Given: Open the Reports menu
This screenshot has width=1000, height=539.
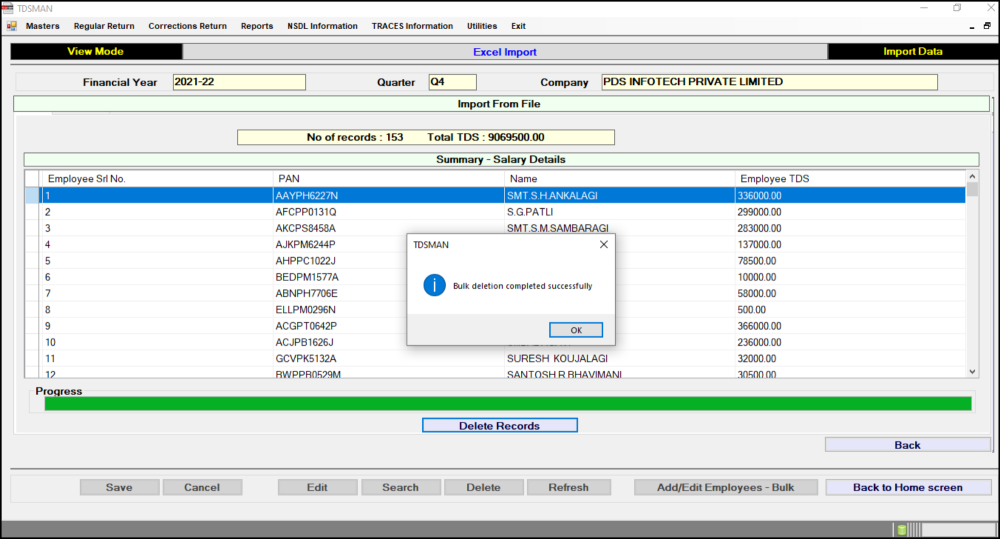Looking at the screenshot, I should coord(257,26).
